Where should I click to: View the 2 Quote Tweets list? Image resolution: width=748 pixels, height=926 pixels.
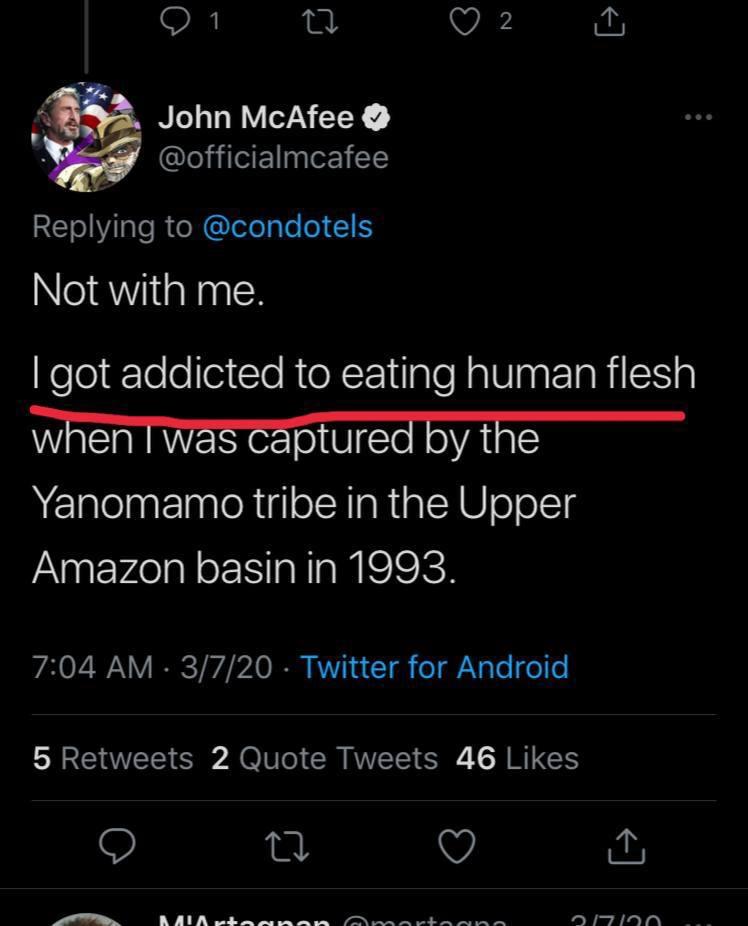pyautogui.click(x=324, y=758)
